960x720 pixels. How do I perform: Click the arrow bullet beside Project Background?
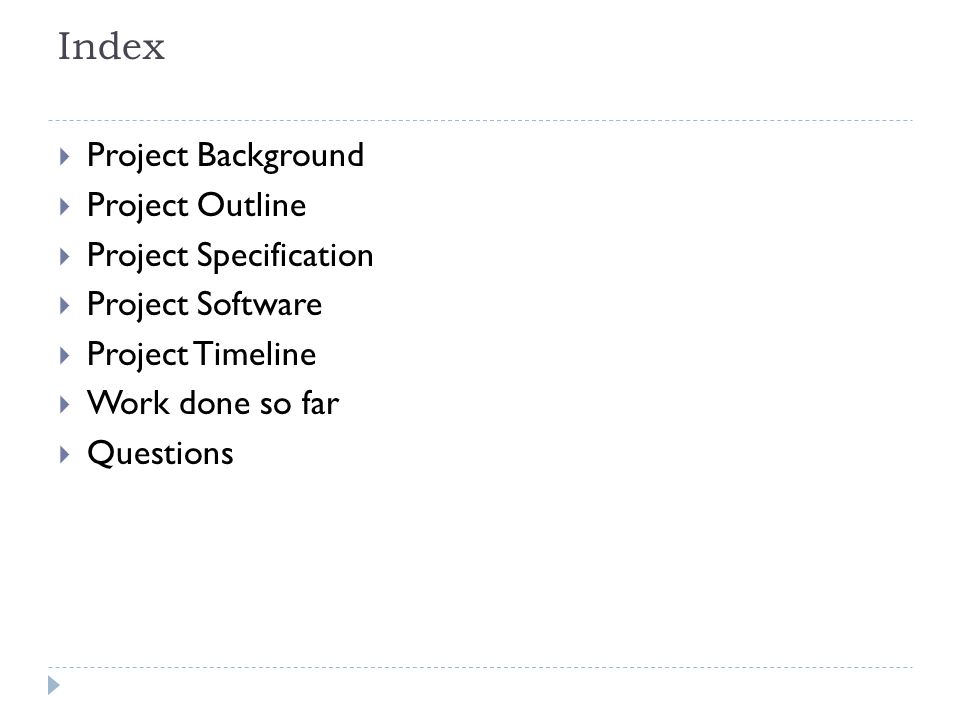[64, 157]
